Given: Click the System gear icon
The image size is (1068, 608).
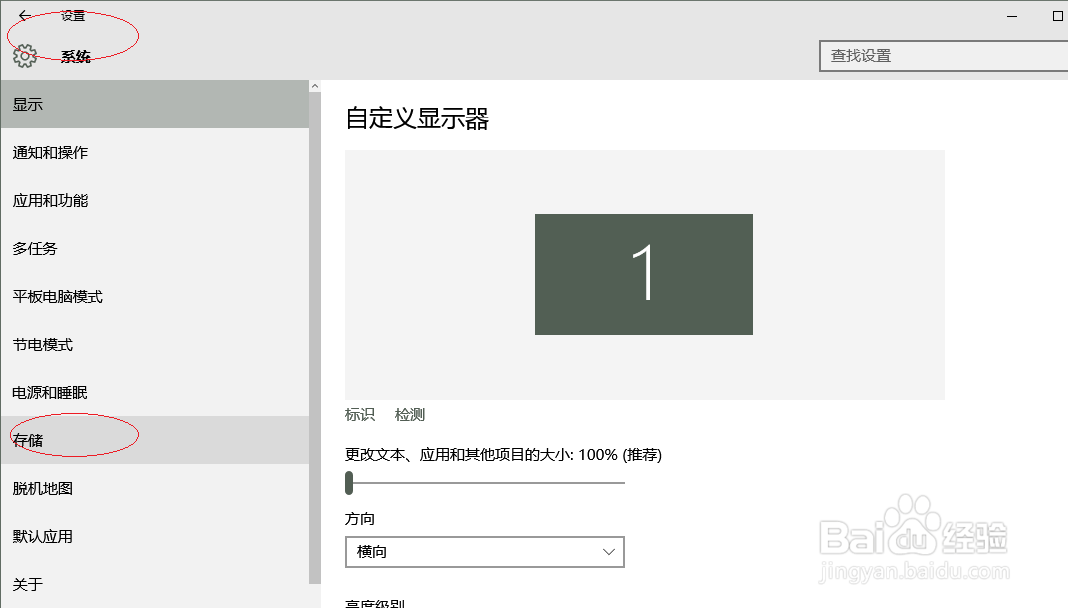Looking at the screenshot, I should pos(25,56).
